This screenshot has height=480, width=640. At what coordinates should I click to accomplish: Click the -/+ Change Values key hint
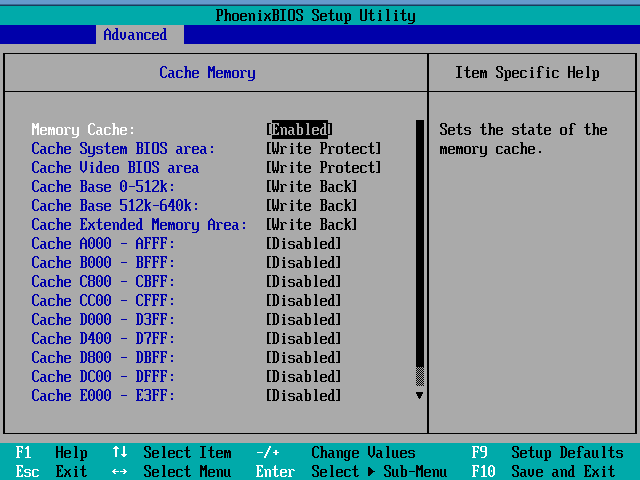[x=336, y=452]
